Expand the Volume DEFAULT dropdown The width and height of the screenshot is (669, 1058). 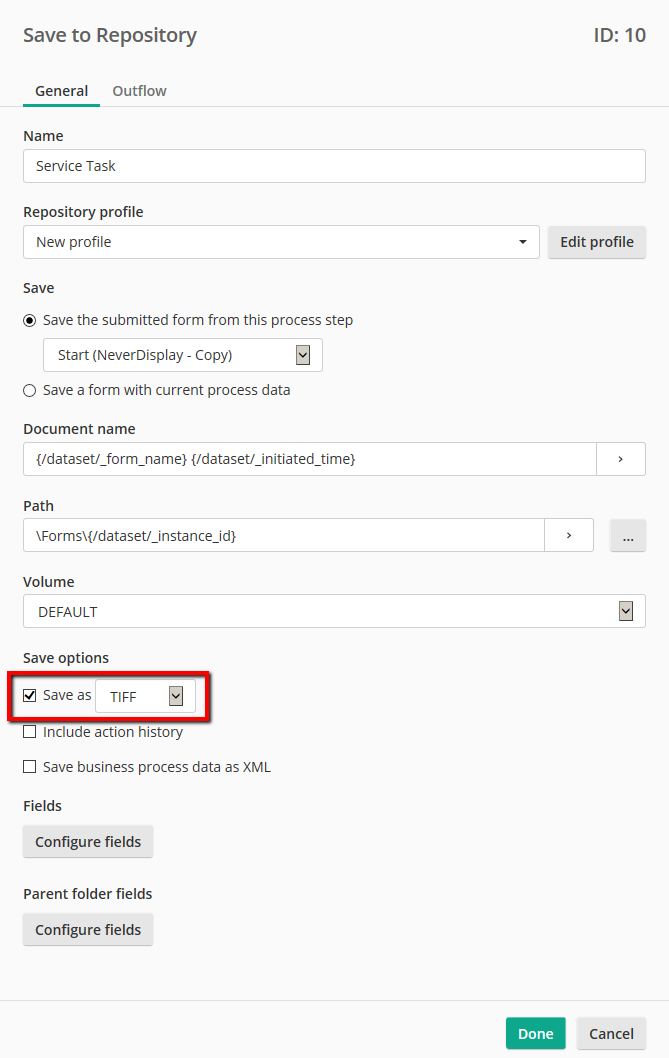(x=333, y=611)
